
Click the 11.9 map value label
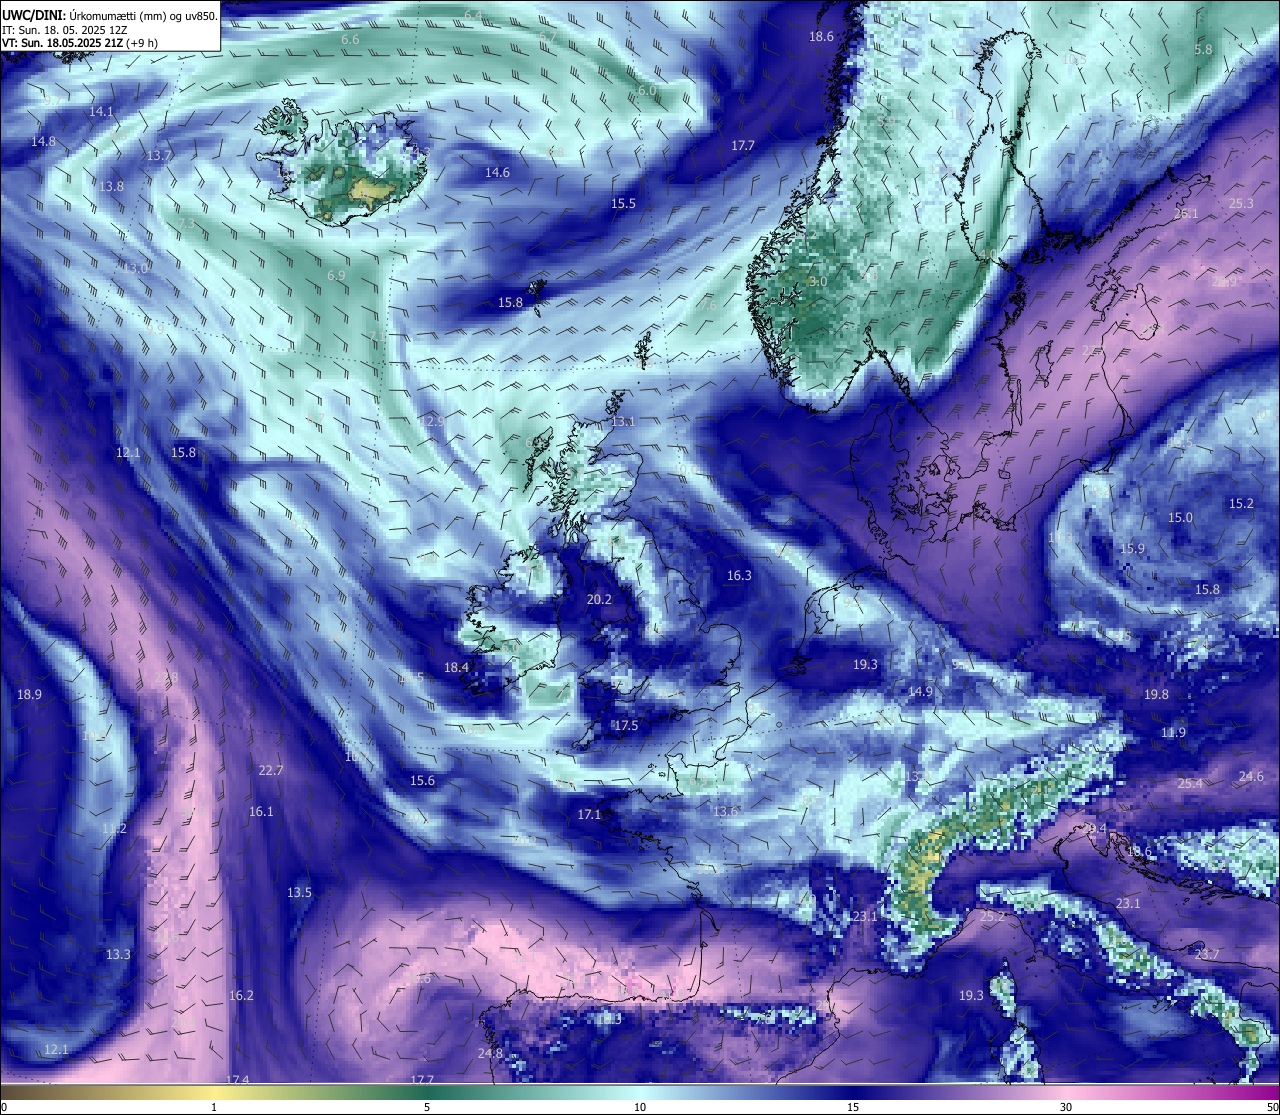pos(1173,732)
